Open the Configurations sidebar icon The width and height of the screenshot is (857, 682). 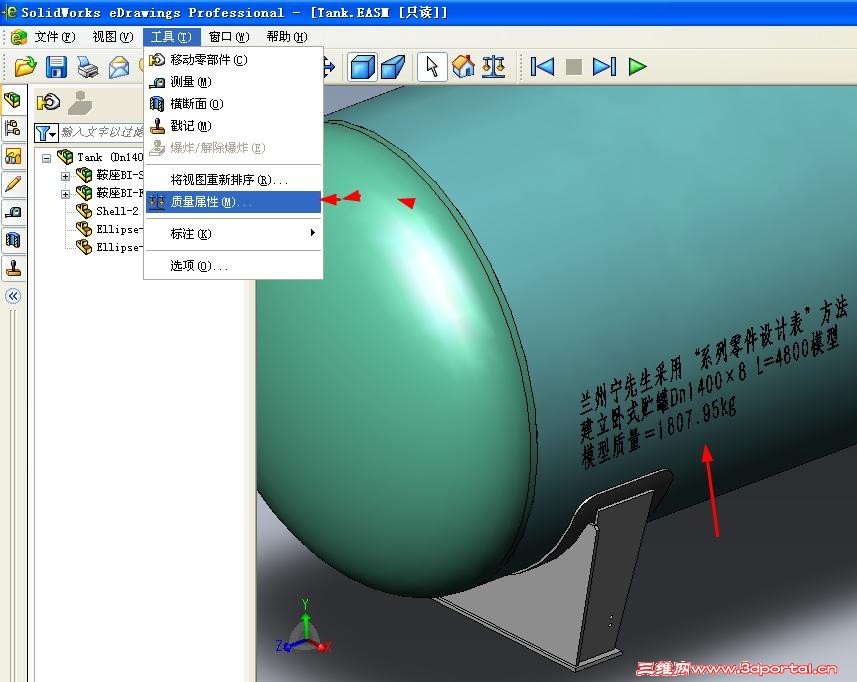click(13, 128)
